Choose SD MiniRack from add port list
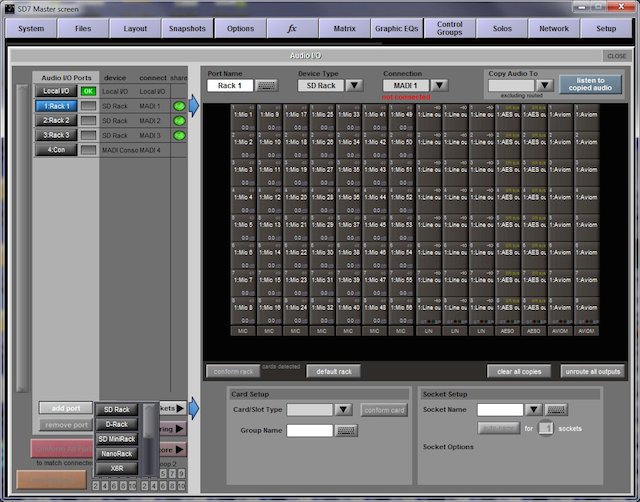This screenshot has height=502, width=640. pos(117,439)
